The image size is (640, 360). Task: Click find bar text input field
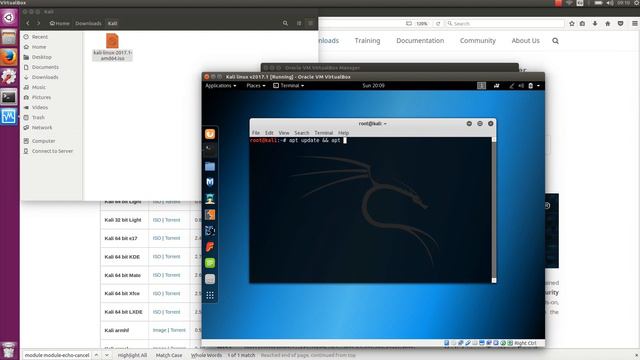(x=57, y=355)
